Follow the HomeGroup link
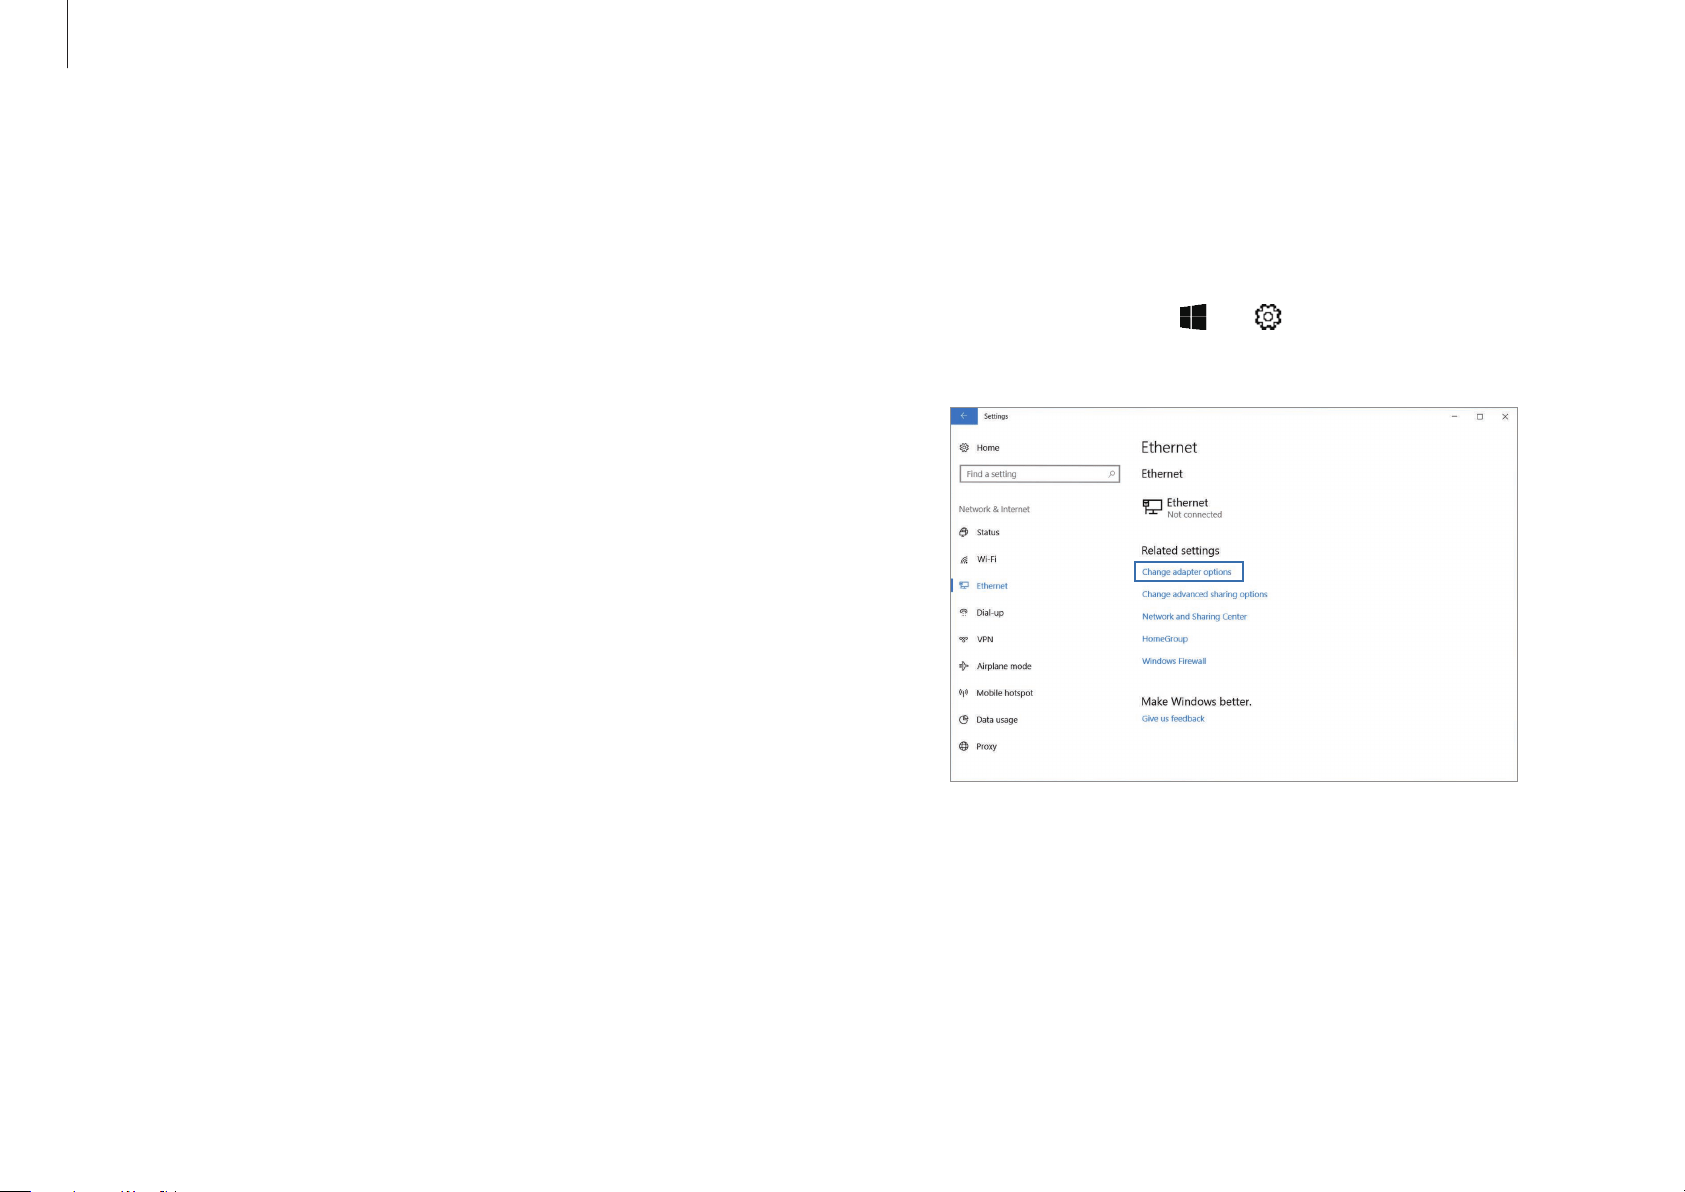The image size is (1685, 1192). [1165, 639]
